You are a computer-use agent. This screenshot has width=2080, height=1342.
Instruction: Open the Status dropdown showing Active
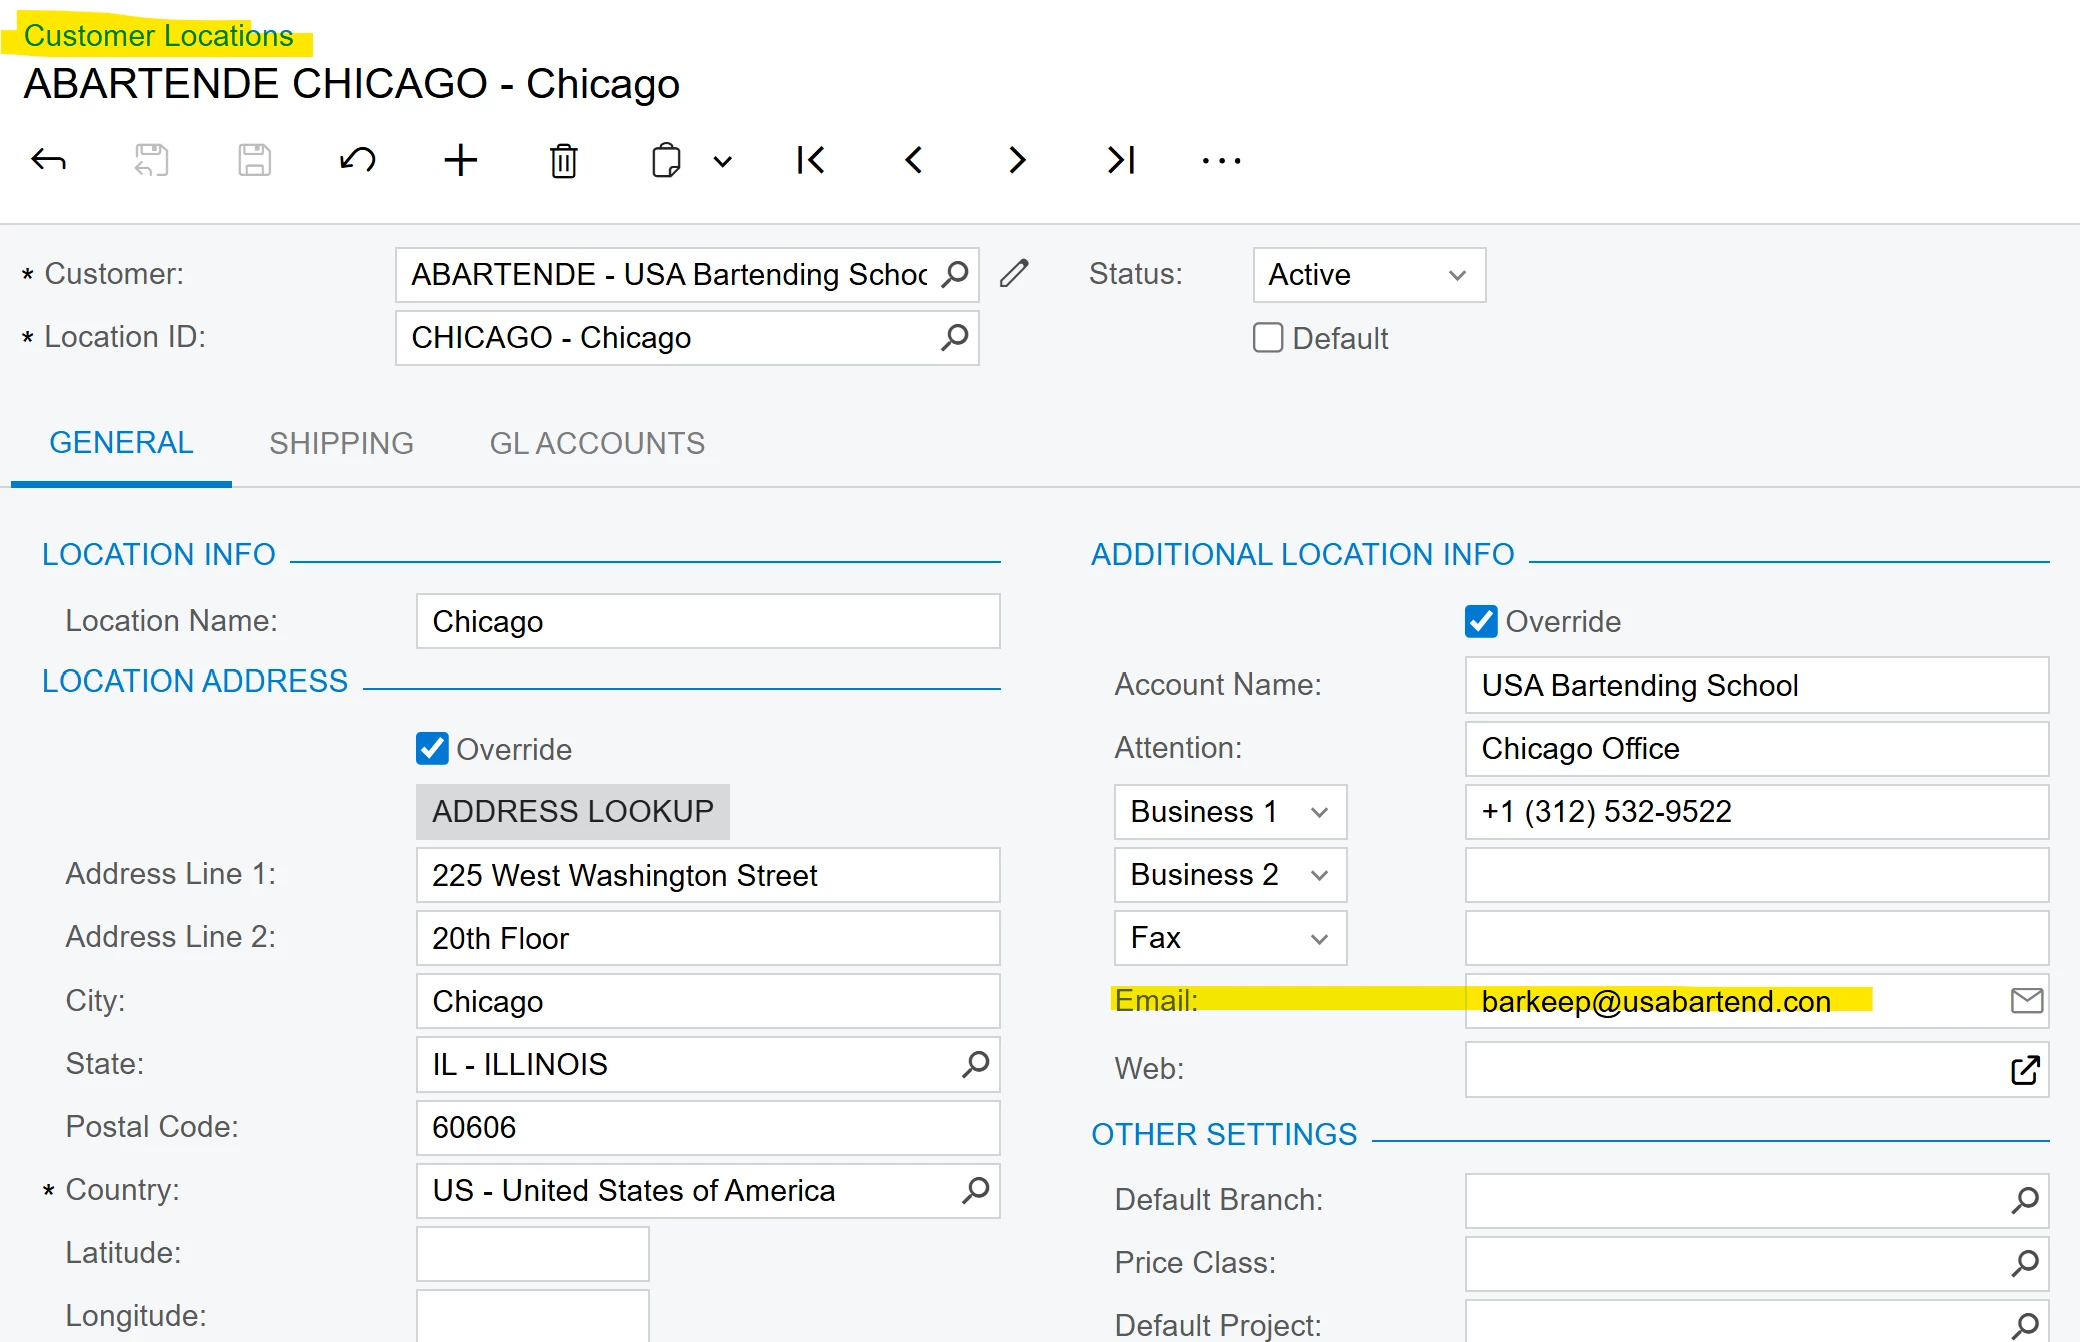pyautogui.click(x=1368, y=275)
